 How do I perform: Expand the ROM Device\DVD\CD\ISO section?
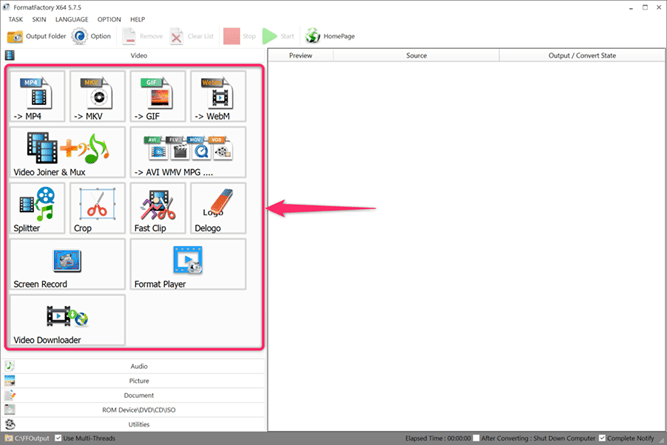[x=134, y=410]
